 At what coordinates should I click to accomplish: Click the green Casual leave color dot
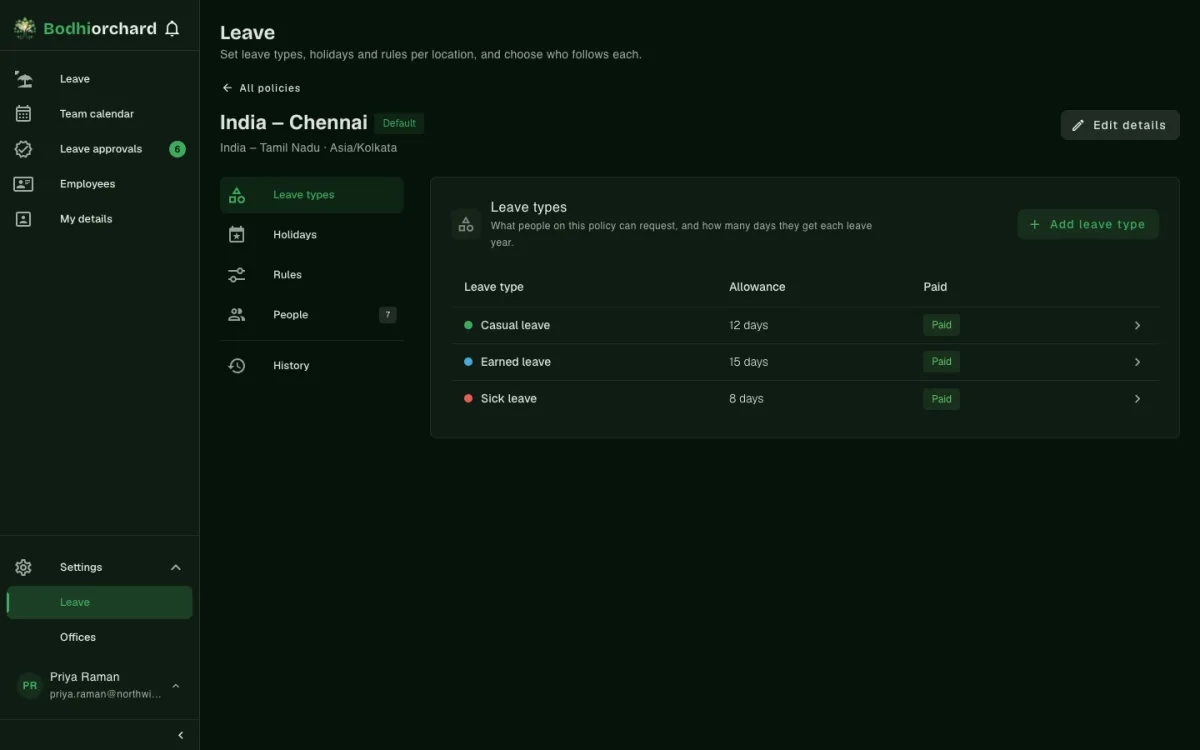click(468, 325)
